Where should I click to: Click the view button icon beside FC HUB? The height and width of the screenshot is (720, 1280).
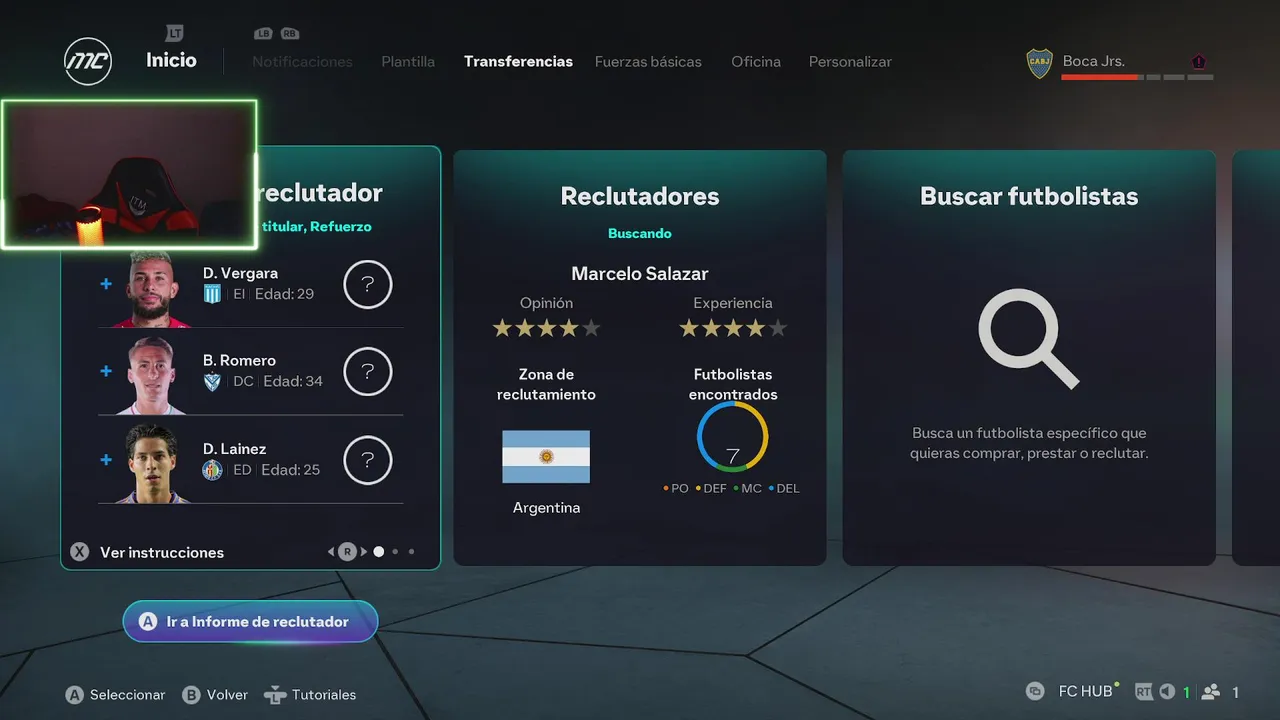(1035, 691)
